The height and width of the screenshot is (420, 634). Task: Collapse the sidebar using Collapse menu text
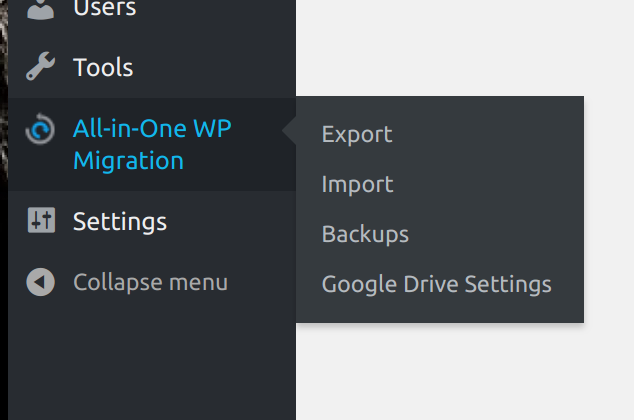pyautogui.click(x=150, y=282)
